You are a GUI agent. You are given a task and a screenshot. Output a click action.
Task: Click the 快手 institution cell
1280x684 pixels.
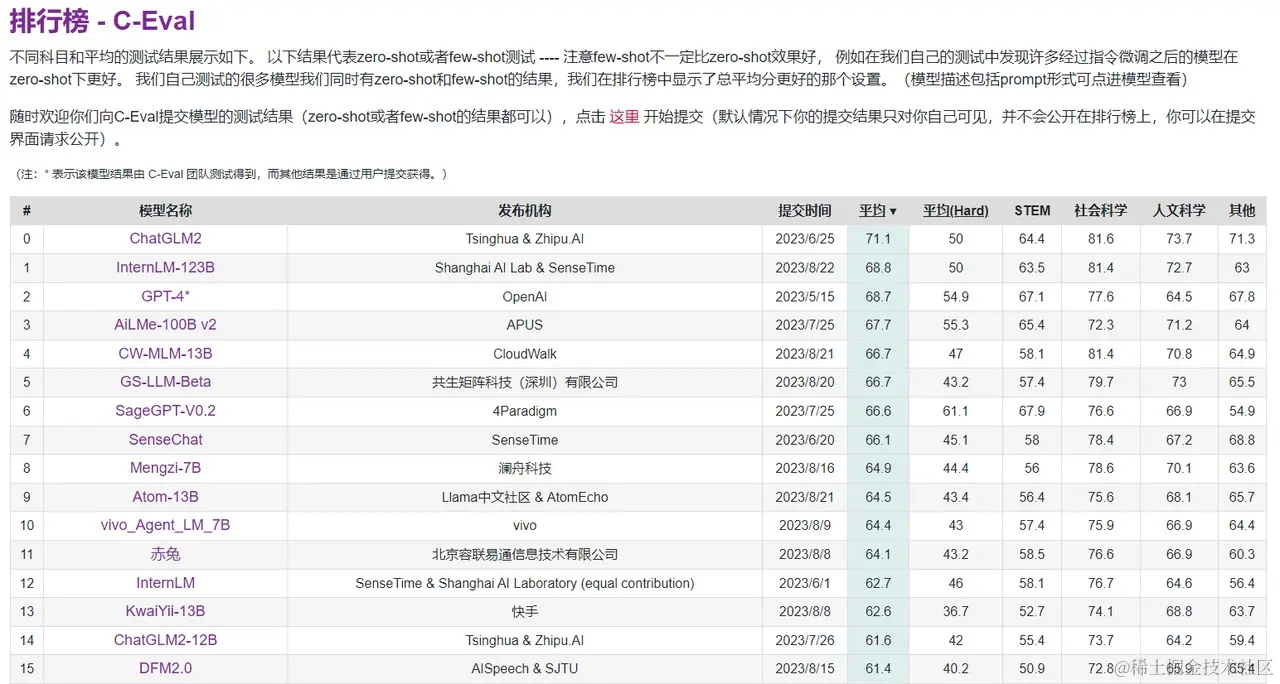click(525, 611)
